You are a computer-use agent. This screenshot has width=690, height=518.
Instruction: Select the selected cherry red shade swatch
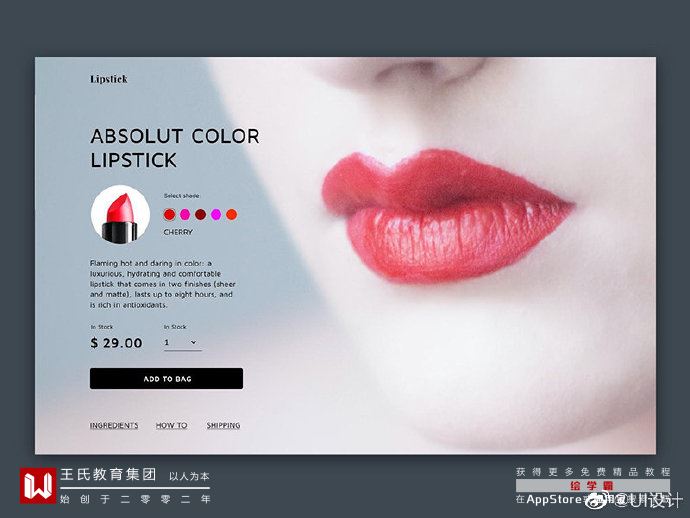click(169, 214)
